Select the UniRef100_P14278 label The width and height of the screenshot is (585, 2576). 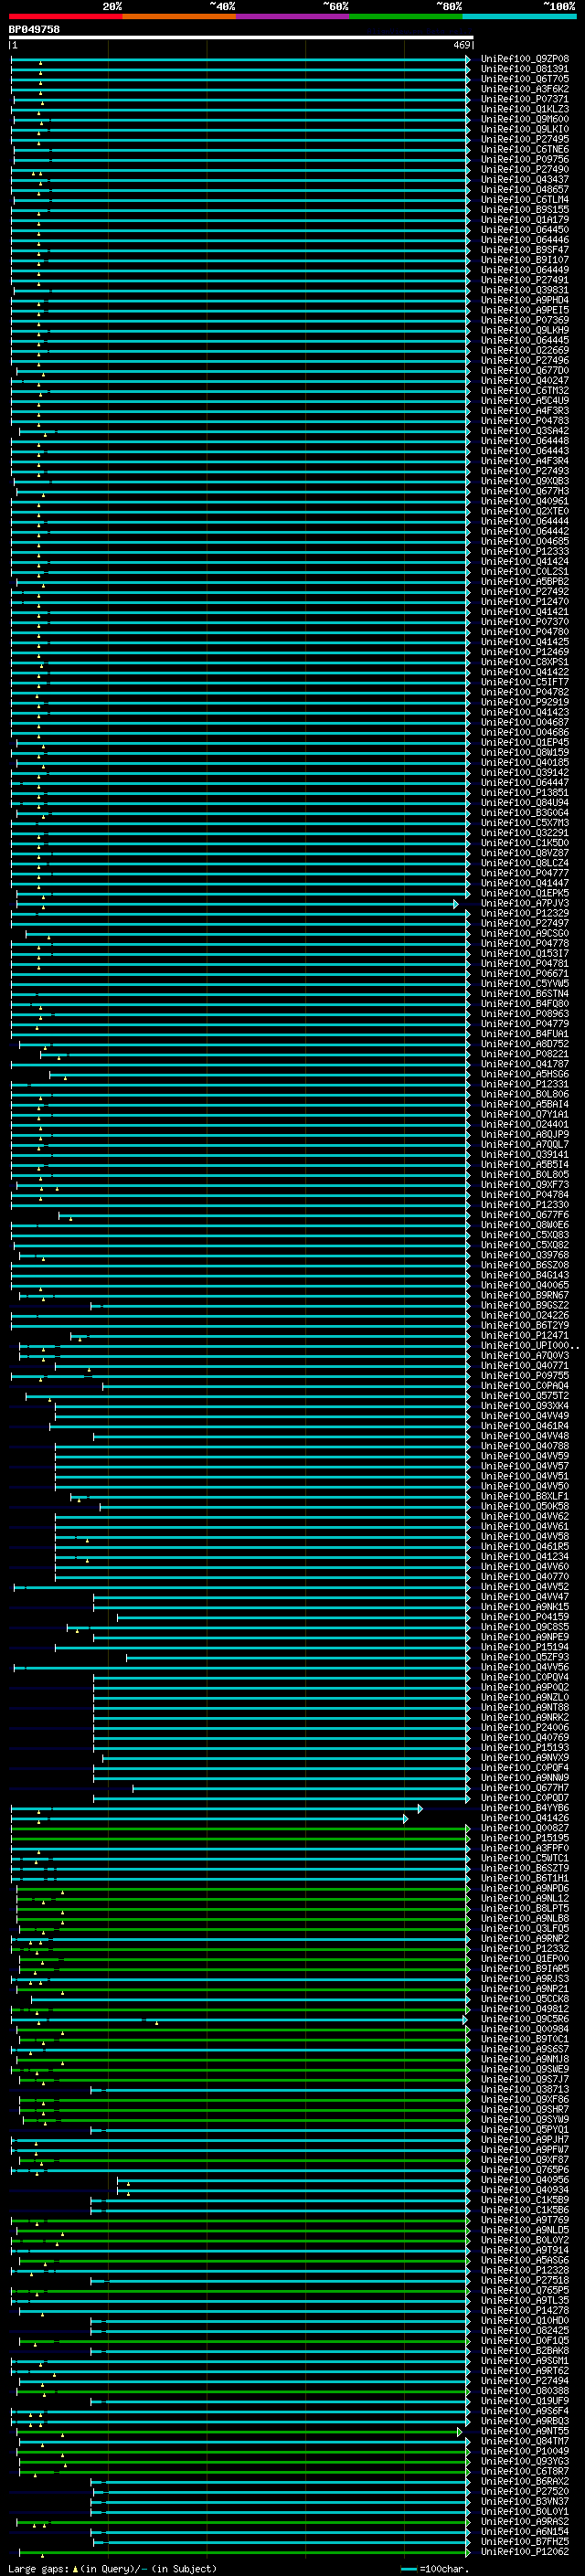(x=525, y=2312)
